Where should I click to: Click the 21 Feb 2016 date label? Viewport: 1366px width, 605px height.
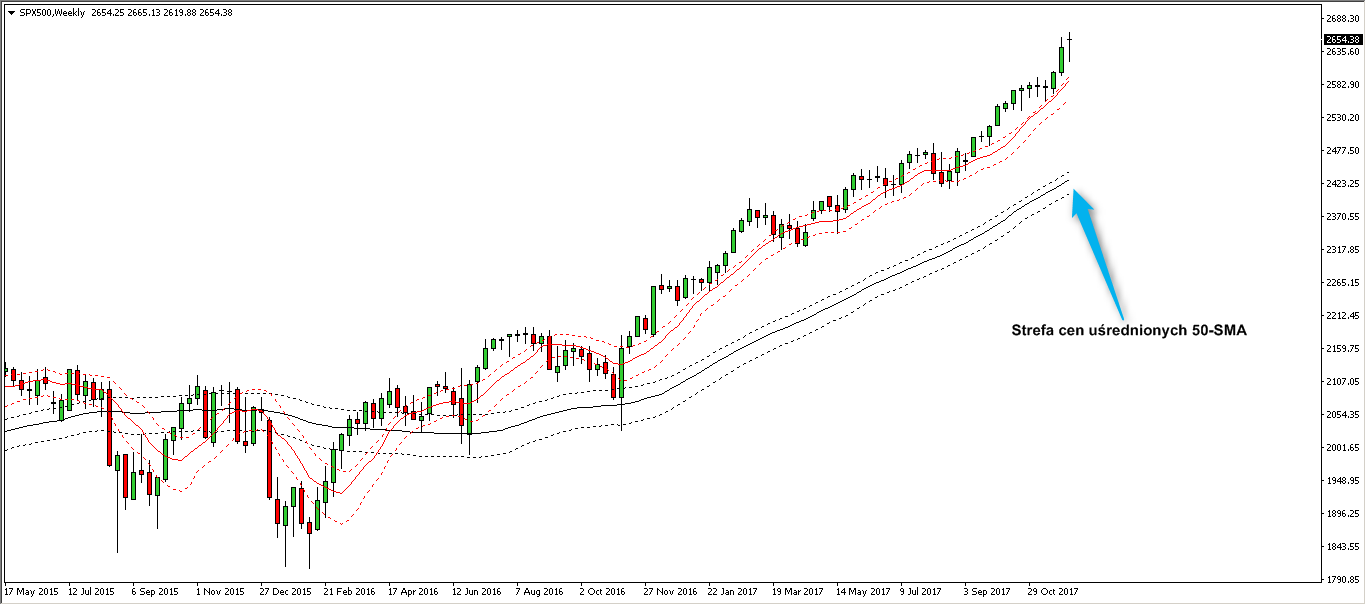click(349, 592)
